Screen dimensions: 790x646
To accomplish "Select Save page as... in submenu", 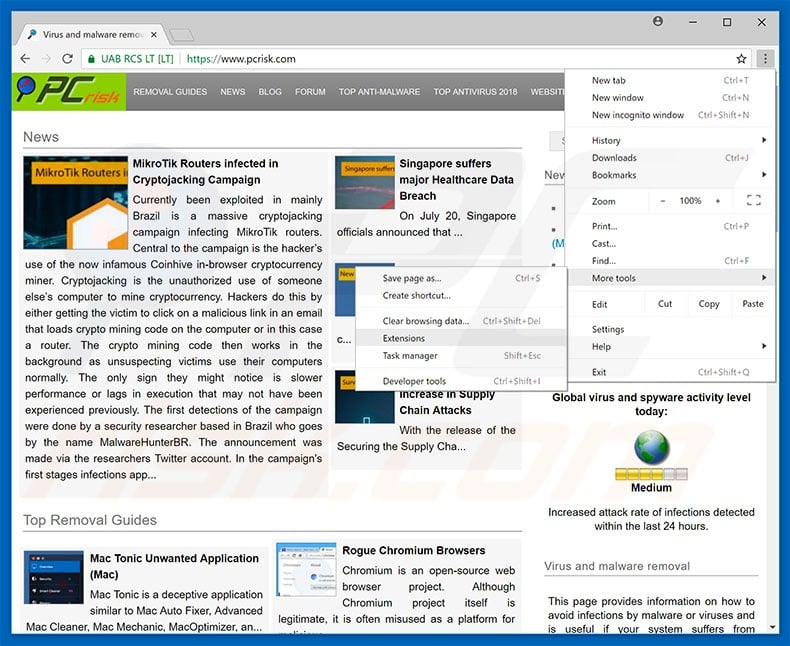I will (x=462, y=278).
